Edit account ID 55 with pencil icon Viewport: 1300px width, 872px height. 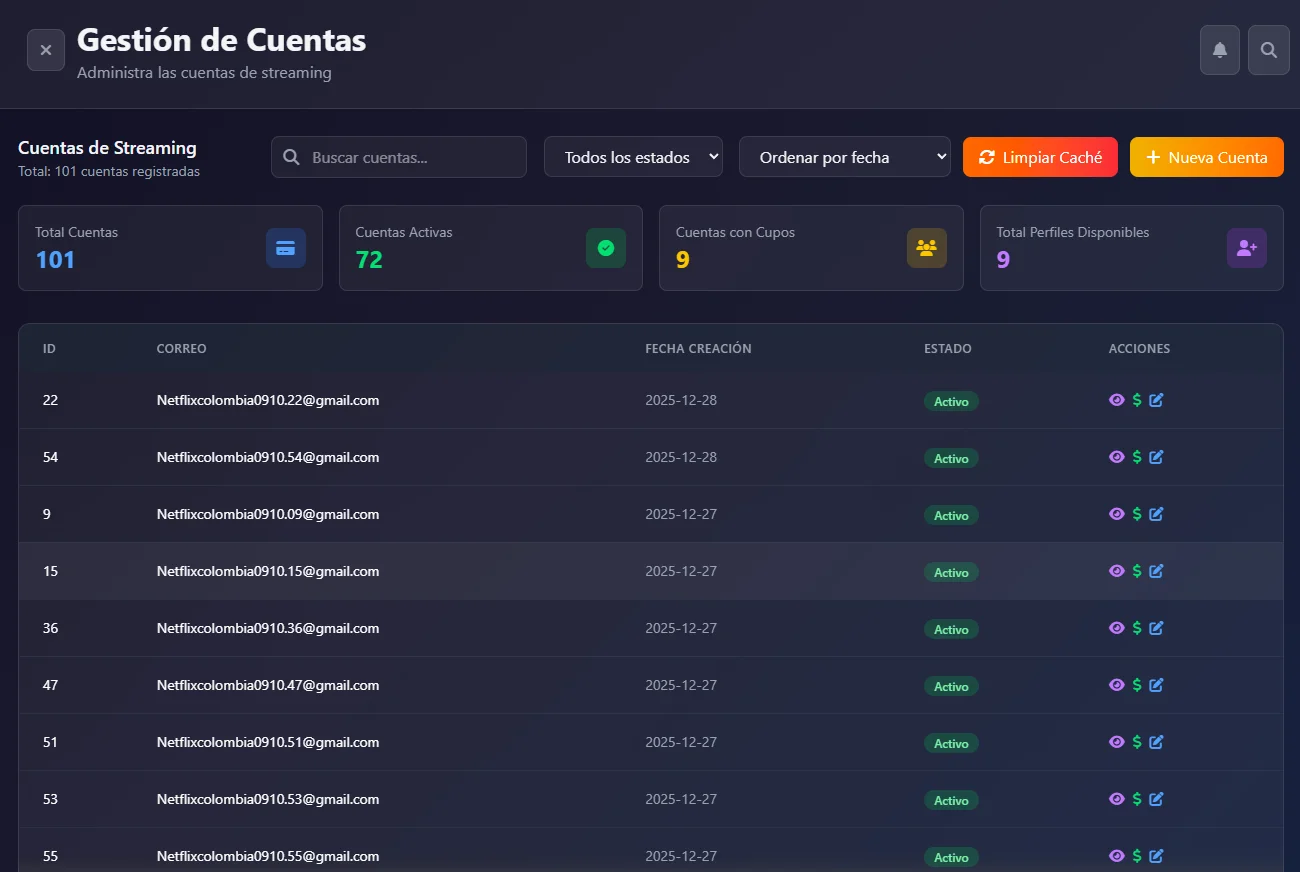click(1157, 856)
